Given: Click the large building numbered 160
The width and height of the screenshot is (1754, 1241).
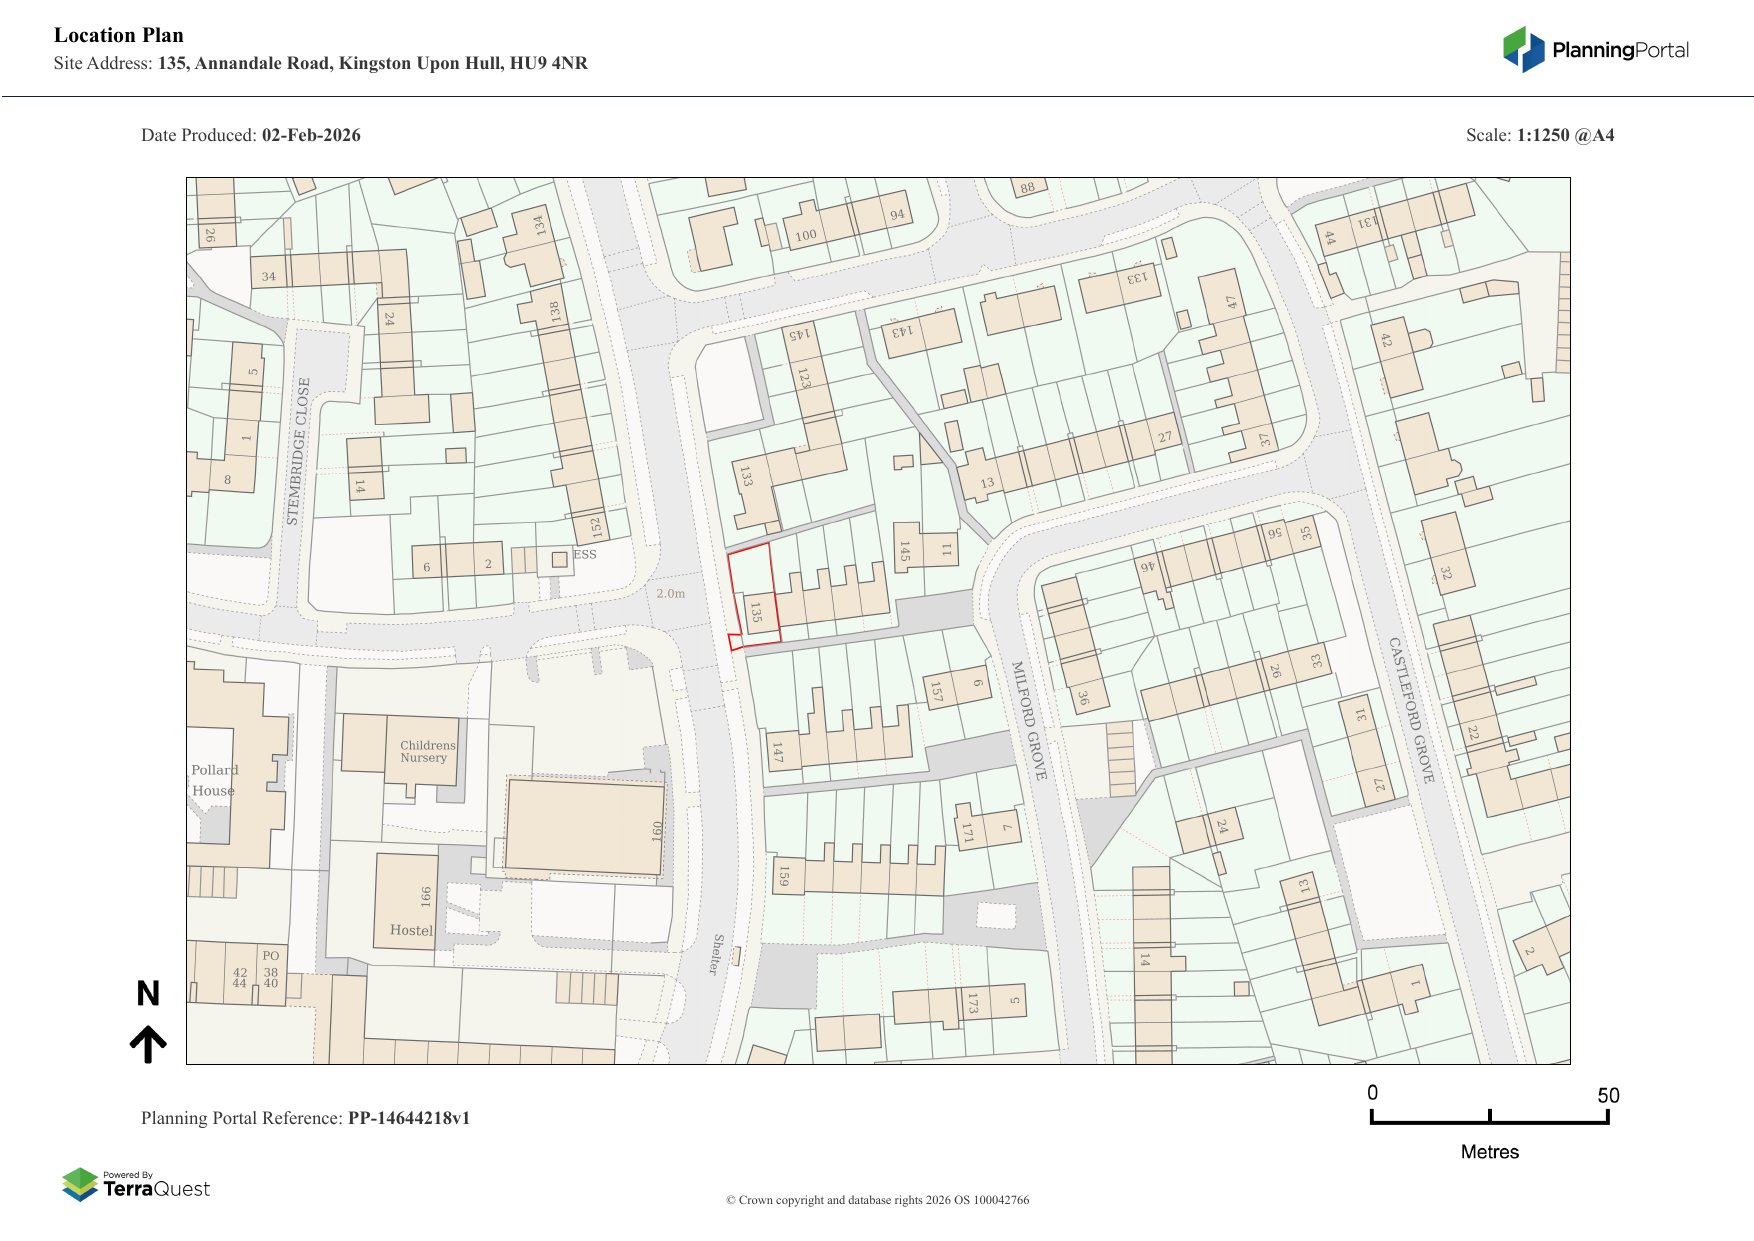Looking at the screenshot, I should 584,826.
